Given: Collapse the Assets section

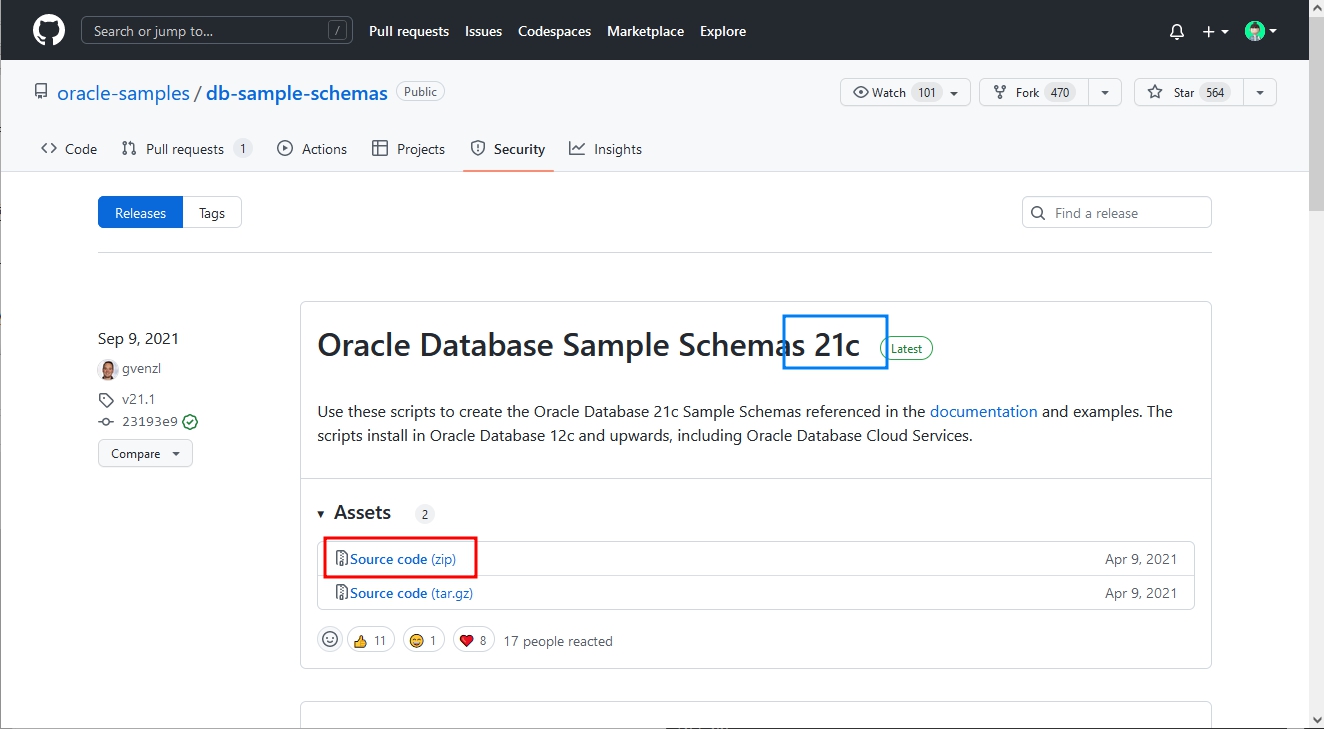Looking at the screenshot, I should tap(354, 513).
